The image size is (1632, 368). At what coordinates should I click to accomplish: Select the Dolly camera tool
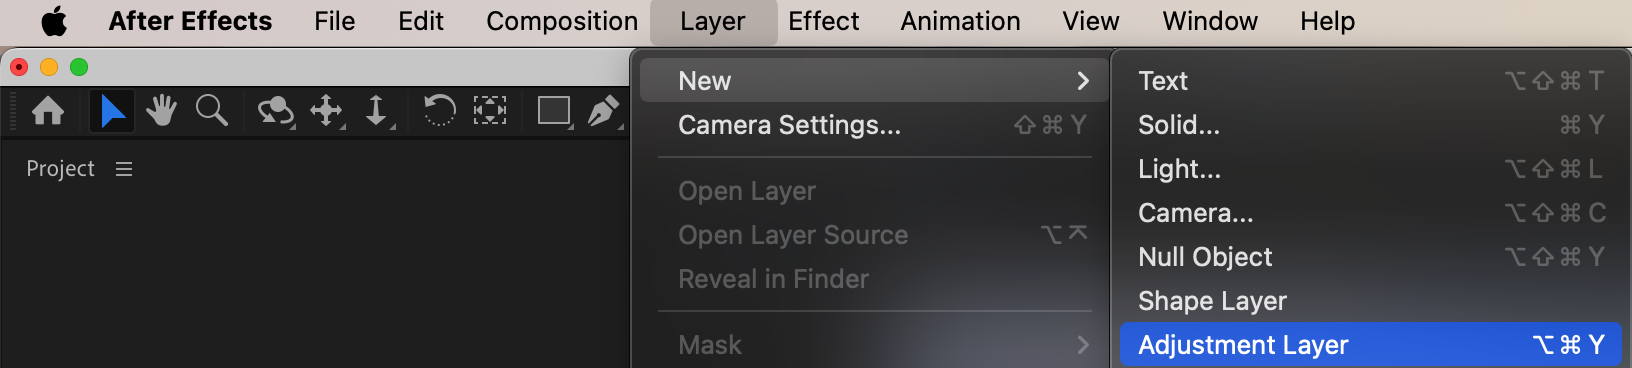[x=377, y=111]
